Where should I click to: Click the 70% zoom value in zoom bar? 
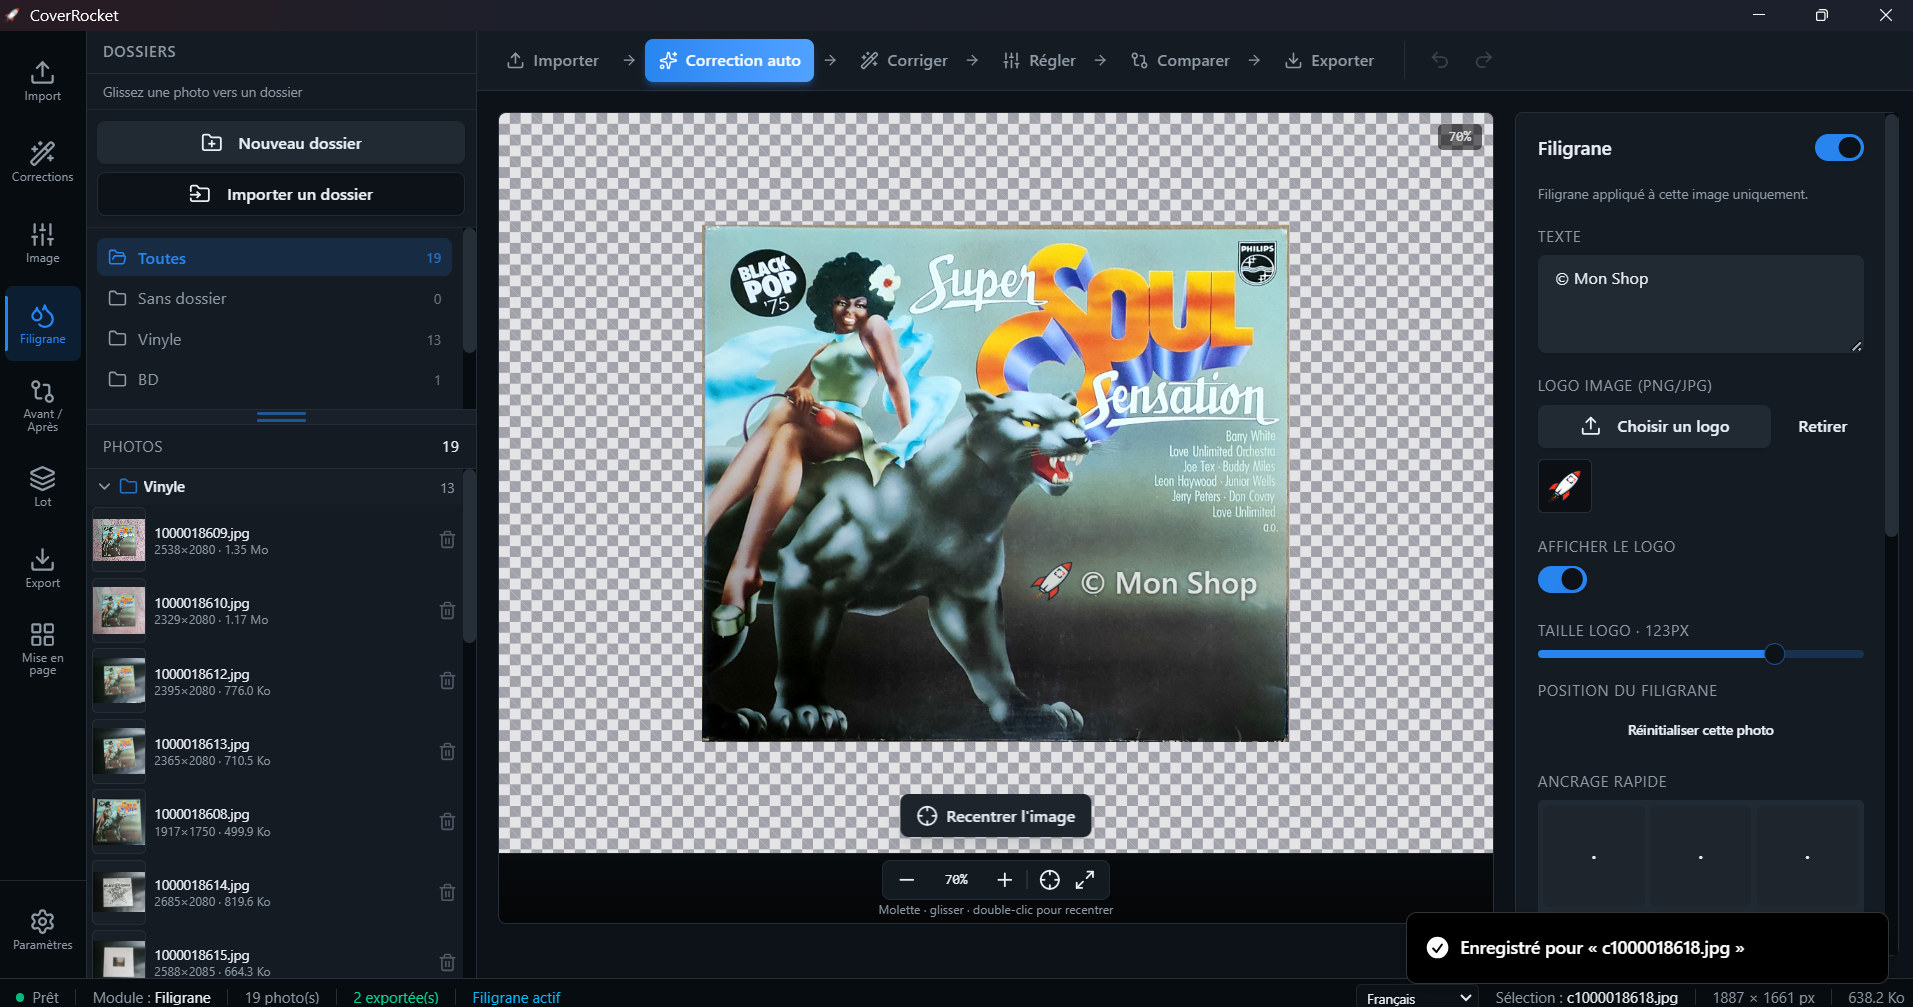coord(956,880)
